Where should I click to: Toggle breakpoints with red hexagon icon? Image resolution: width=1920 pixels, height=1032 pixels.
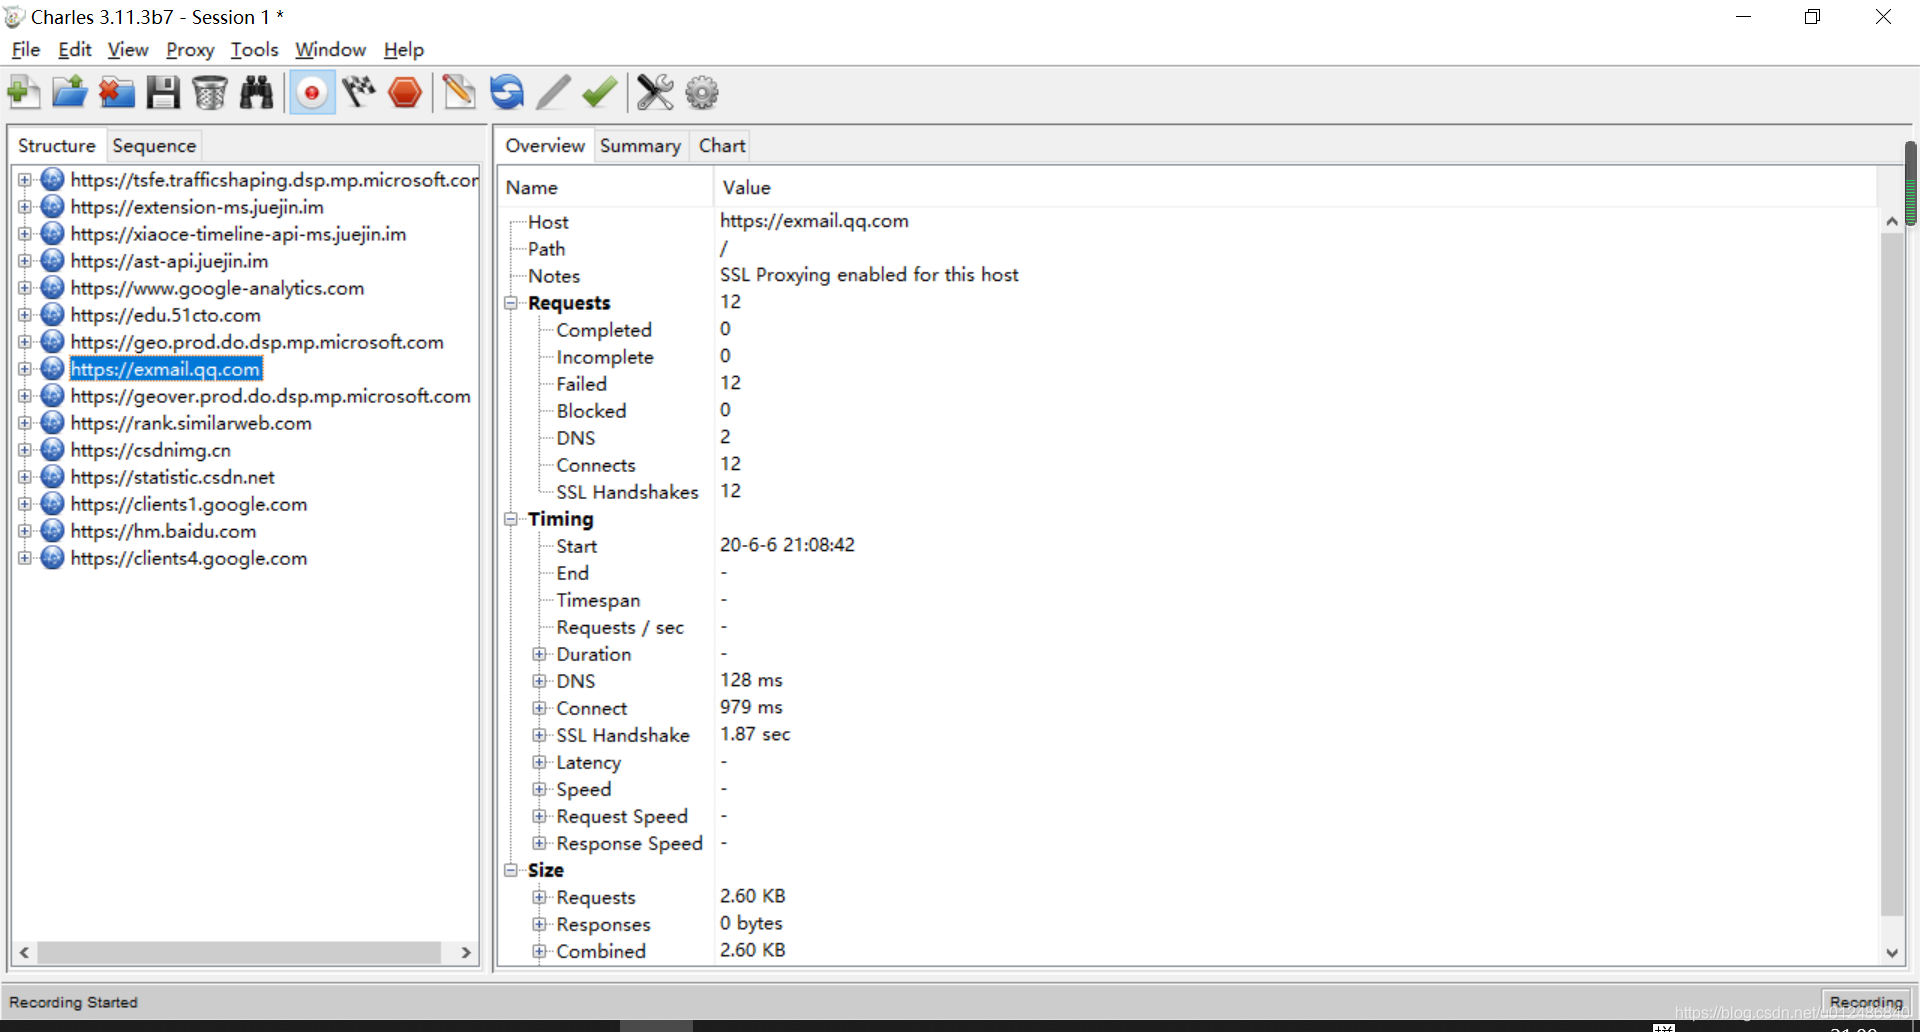click(405, 93)
